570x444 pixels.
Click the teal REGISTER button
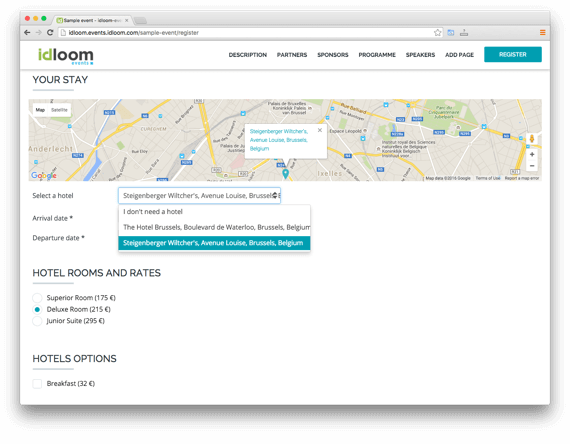point(513,55)
